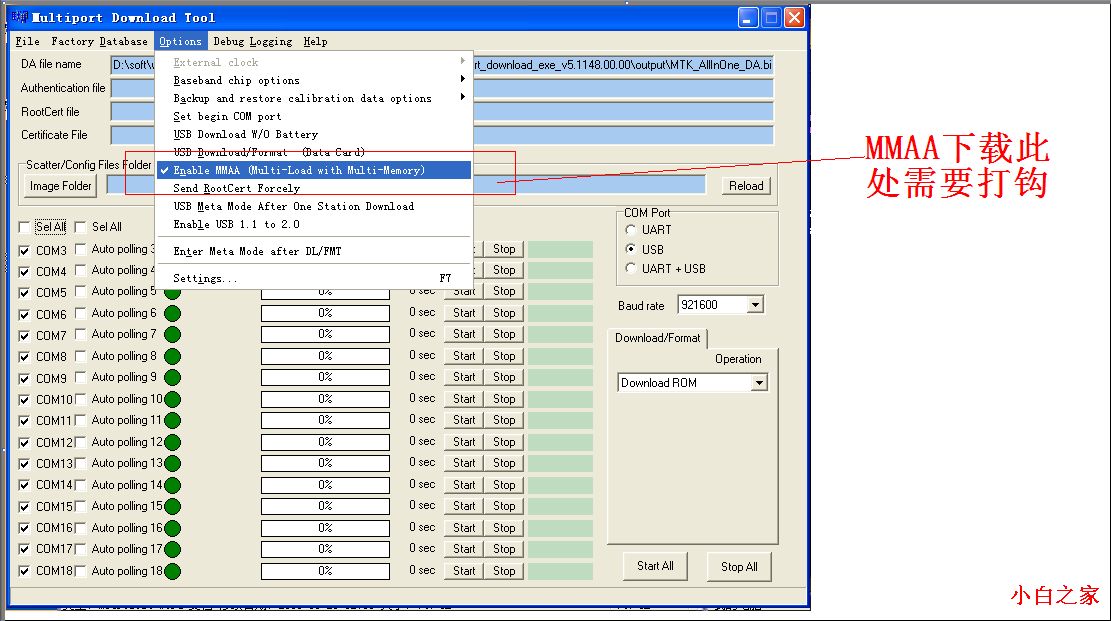The width and height of the screenshot is (1111, 621).
Task: Click the COM13 progress bar showing 0%
Action: pyautogui.click(x=325, y=463)
